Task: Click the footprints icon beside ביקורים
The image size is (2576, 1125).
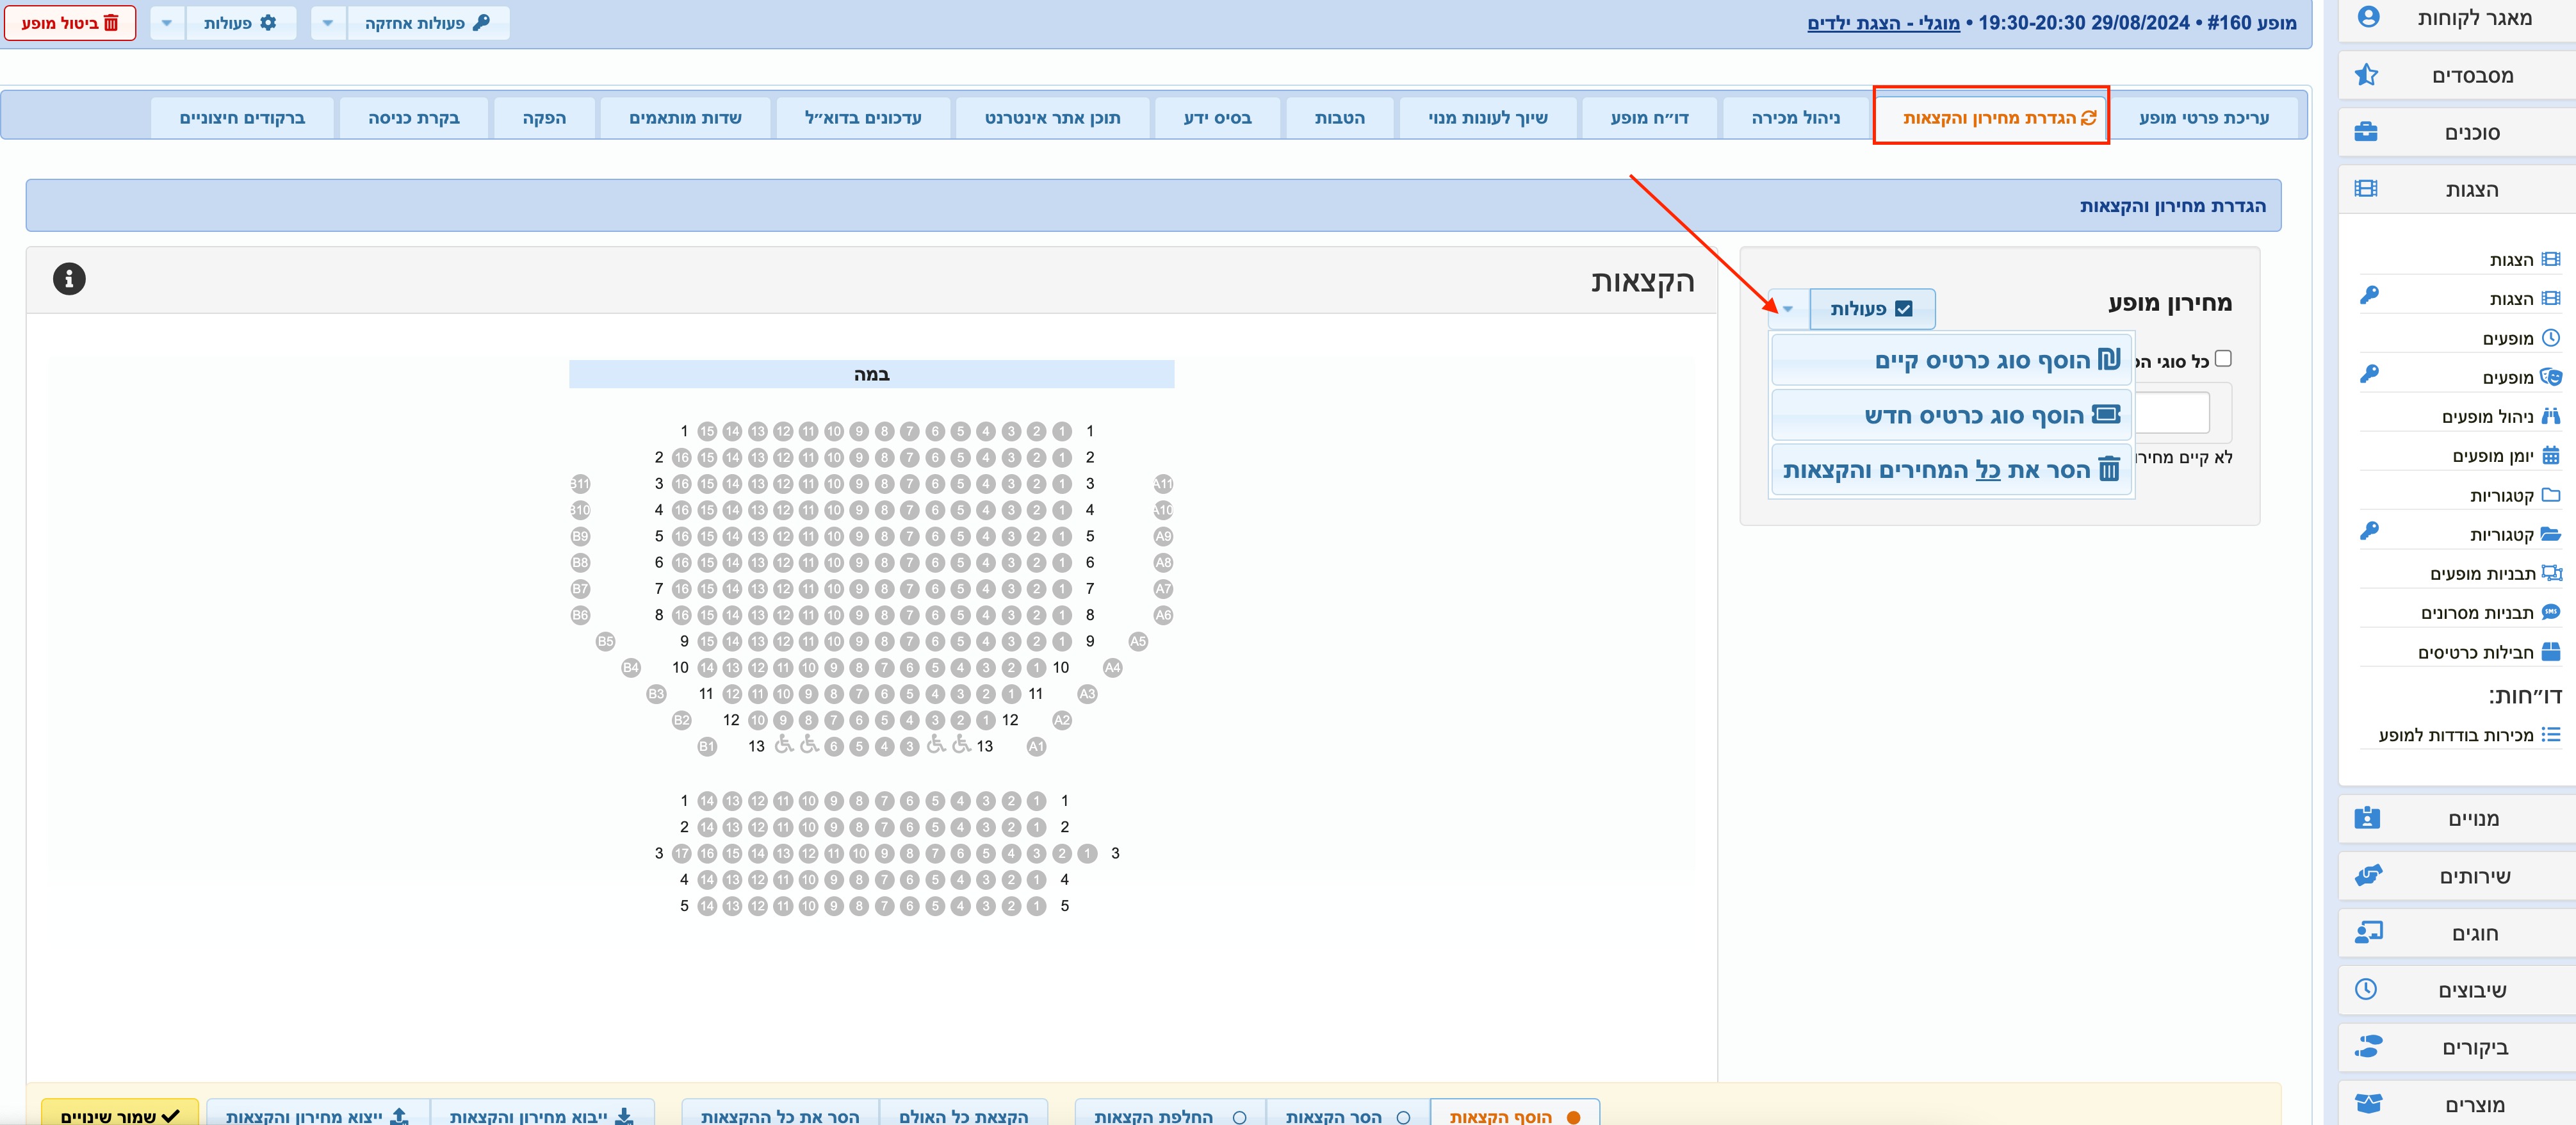Action: 2367,1047
